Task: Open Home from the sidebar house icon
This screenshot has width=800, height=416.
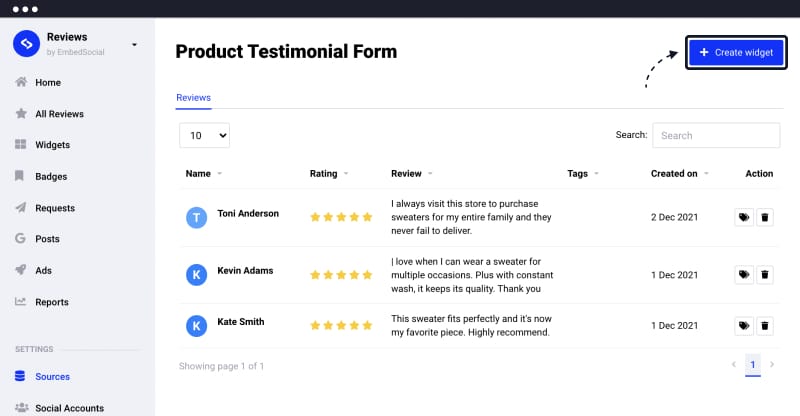Action: 21,82
